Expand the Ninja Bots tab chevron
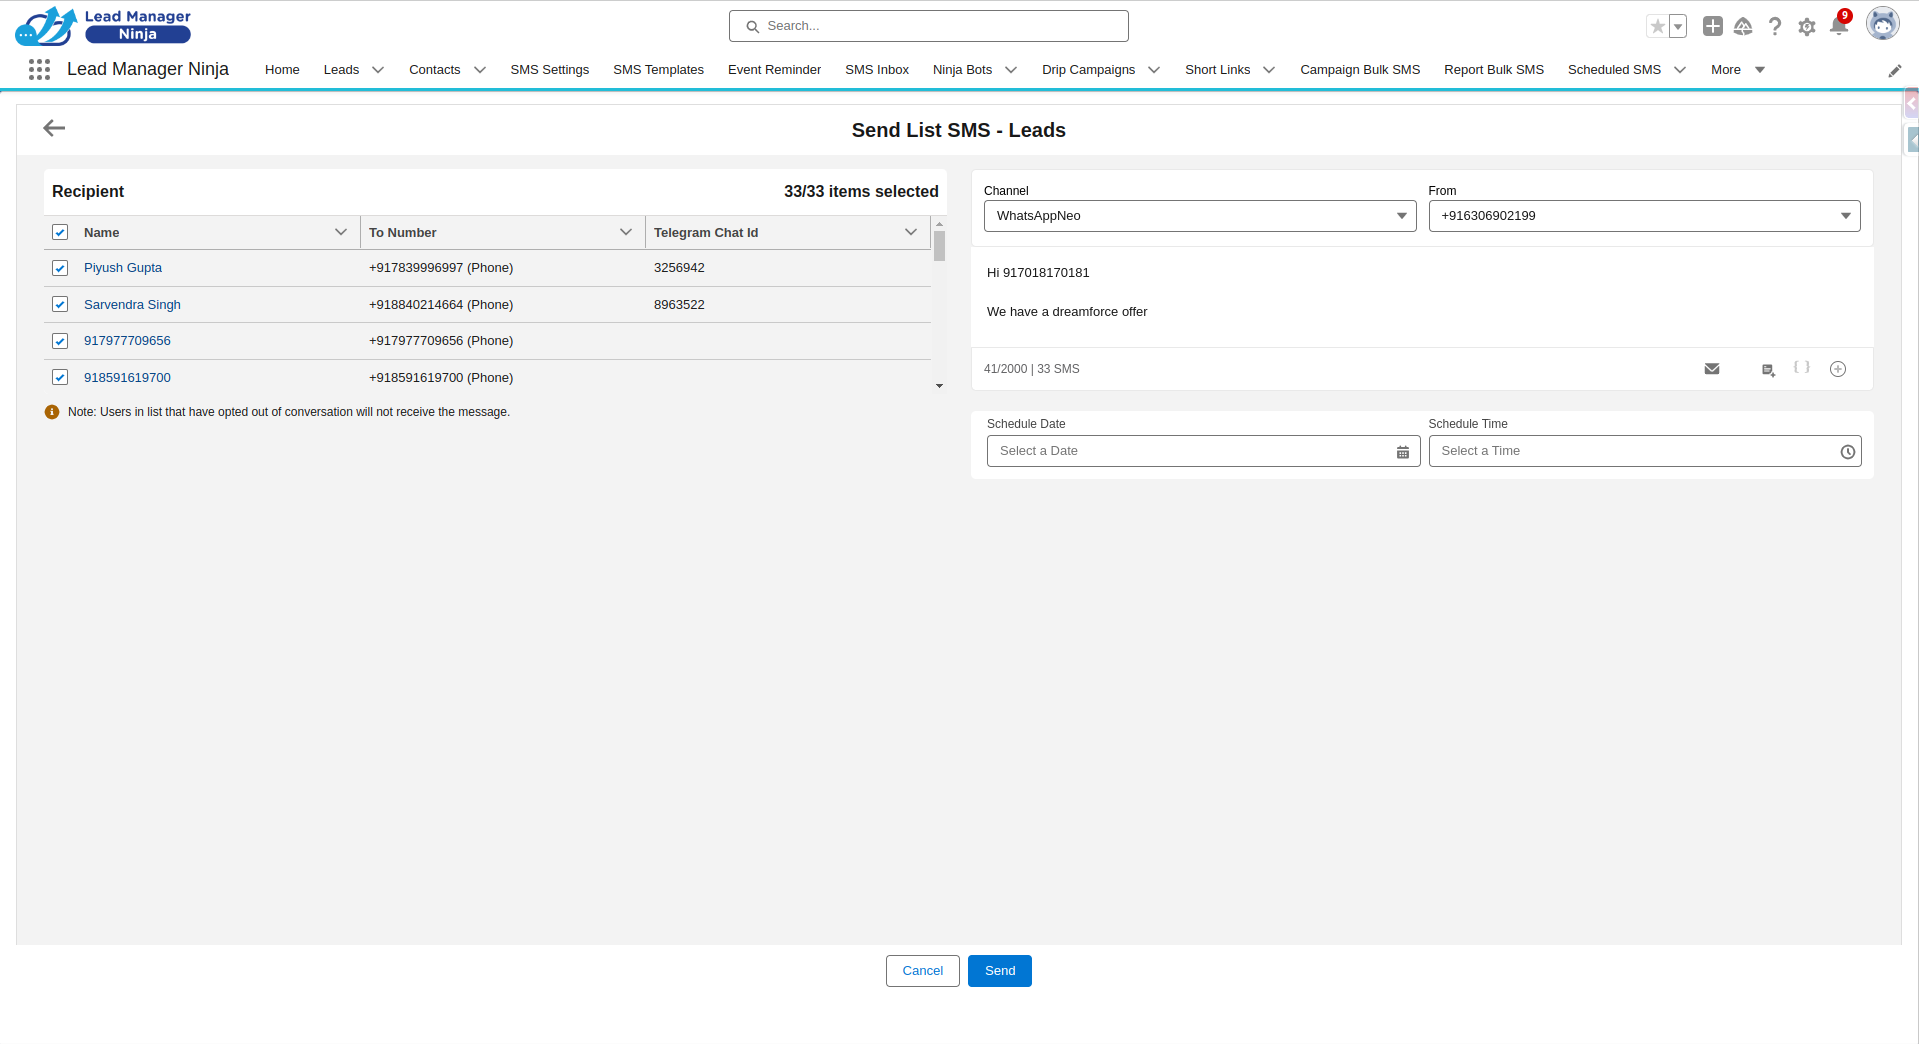 (1011, 70)
